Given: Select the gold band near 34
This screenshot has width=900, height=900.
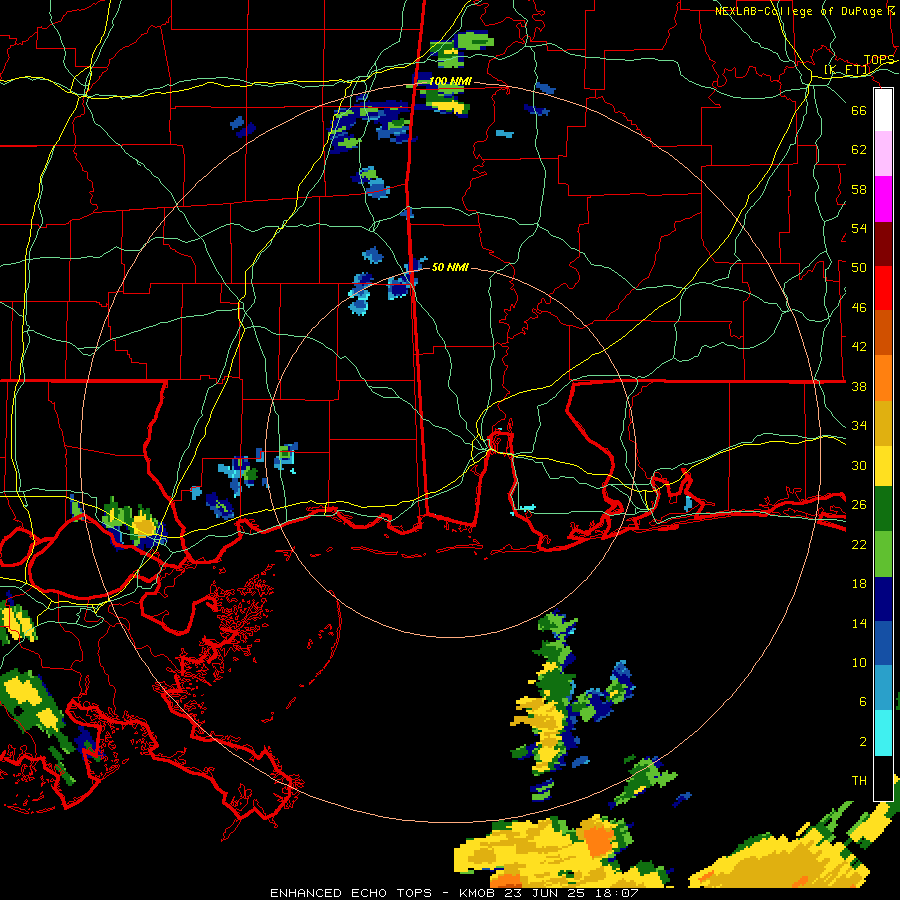Looking at the screenshot, I should 883,422.
